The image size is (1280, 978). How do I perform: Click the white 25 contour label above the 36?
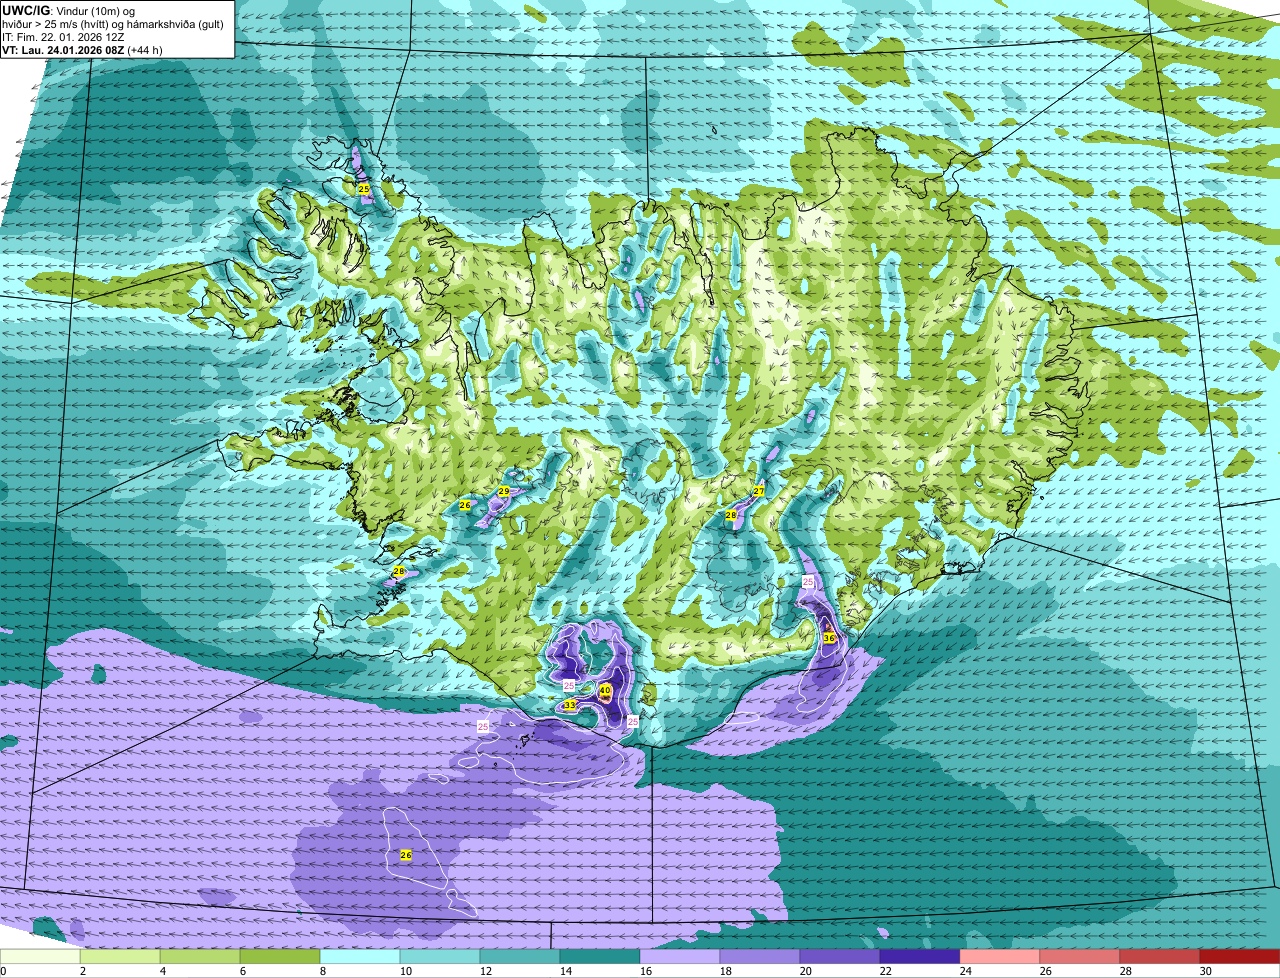[x=808, y=581]
